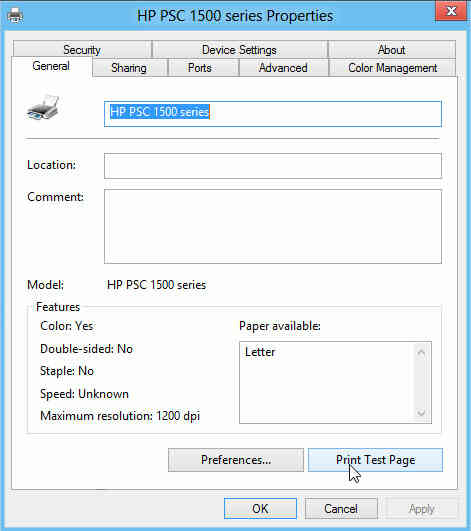
Task: Click the "Paper available:" label
Action: tap(280, 326)
